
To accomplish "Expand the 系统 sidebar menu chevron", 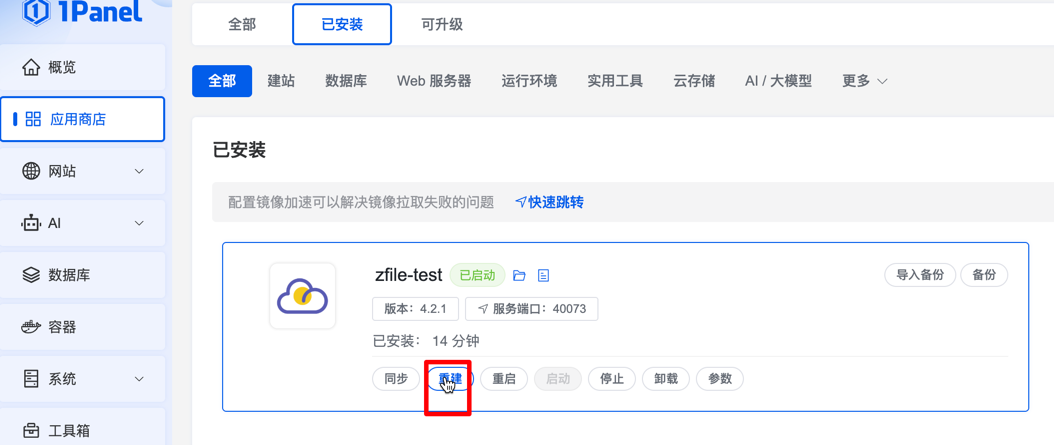I will (139, 379).
